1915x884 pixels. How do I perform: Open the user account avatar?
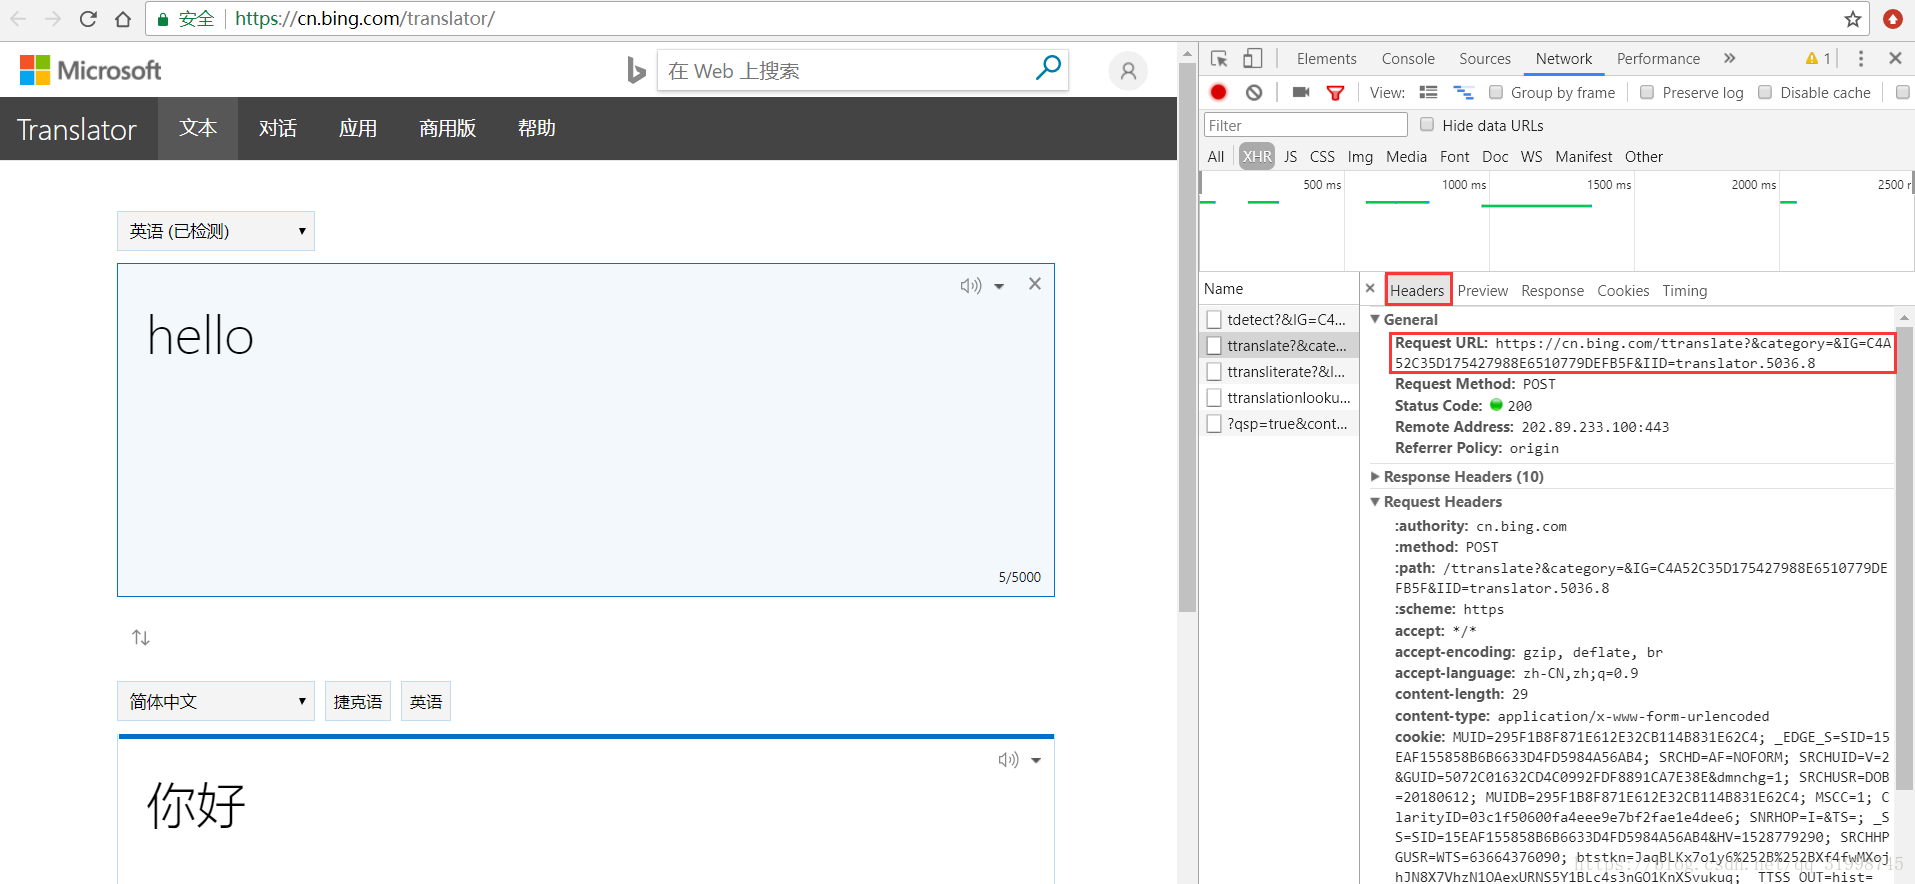(1128, 71)
